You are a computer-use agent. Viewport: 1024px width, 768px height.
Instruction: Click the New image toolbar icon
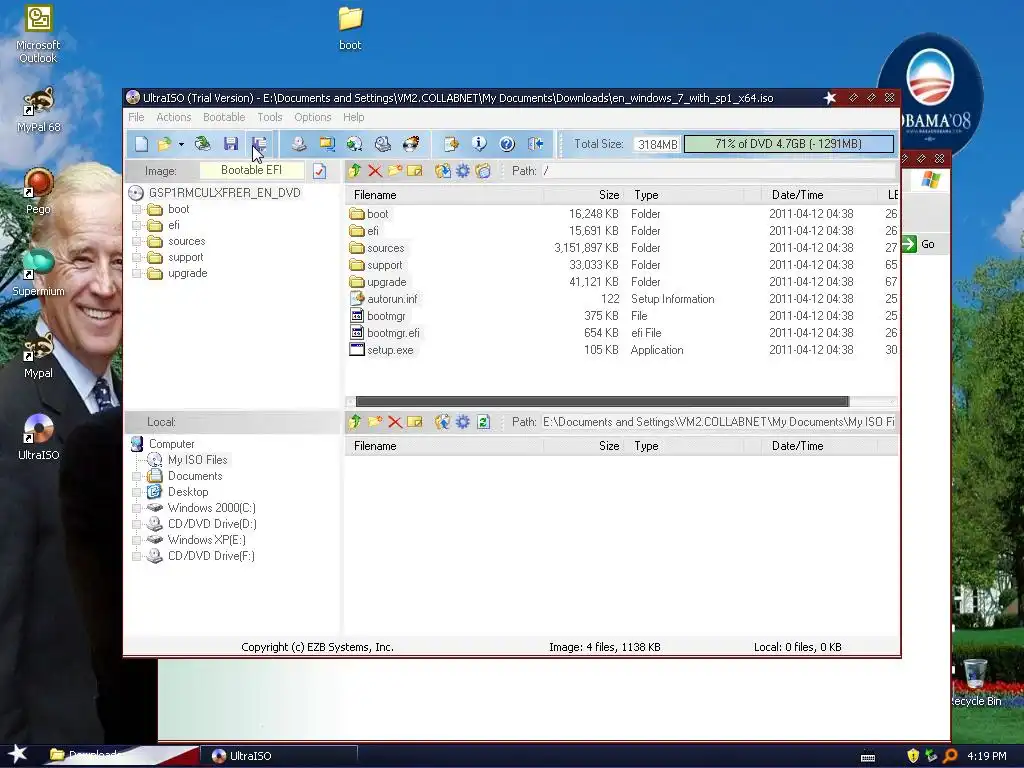(141, 144)
